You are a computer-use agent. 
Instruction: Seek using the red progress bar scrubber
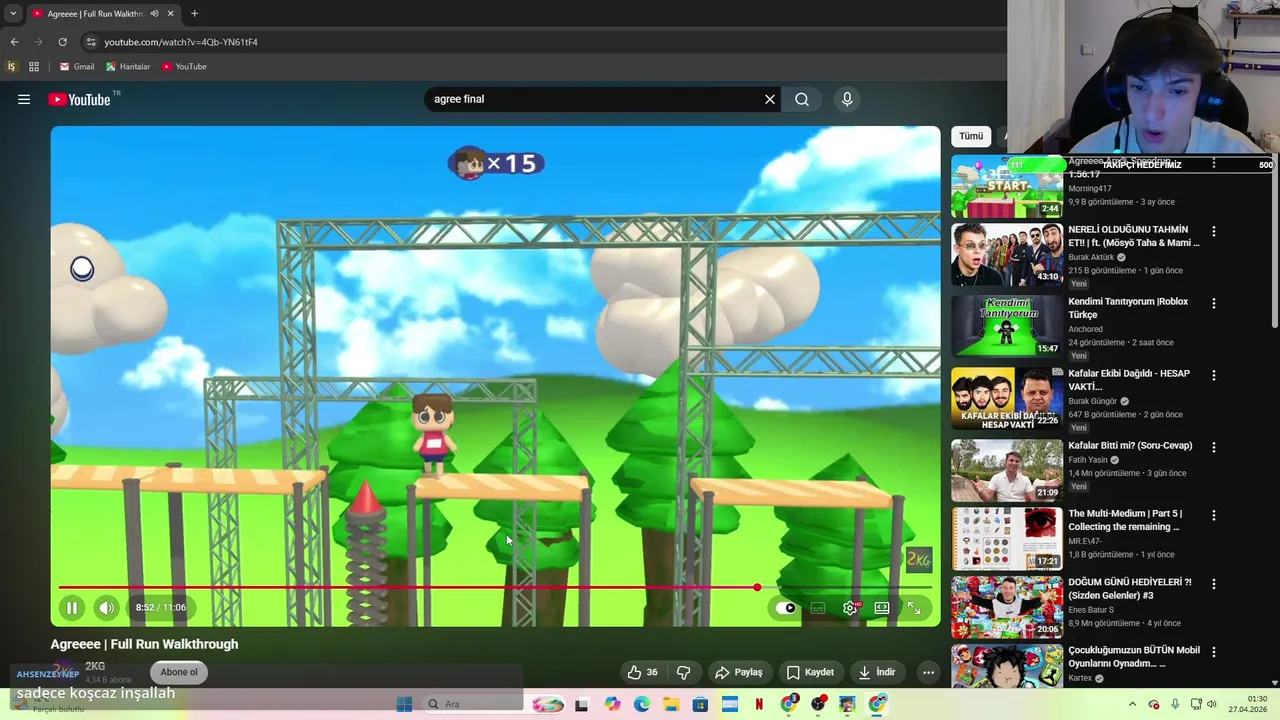pyautogui.click(x=757, y=588)
